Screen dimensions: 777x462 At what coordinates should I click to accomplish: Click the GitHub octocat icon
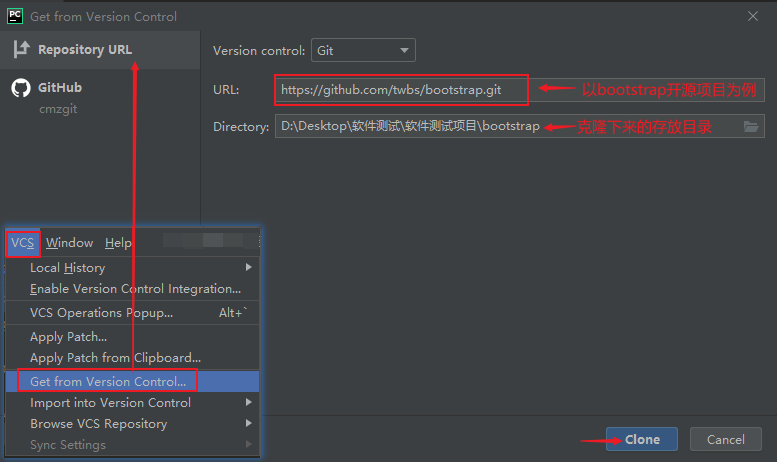21,88
